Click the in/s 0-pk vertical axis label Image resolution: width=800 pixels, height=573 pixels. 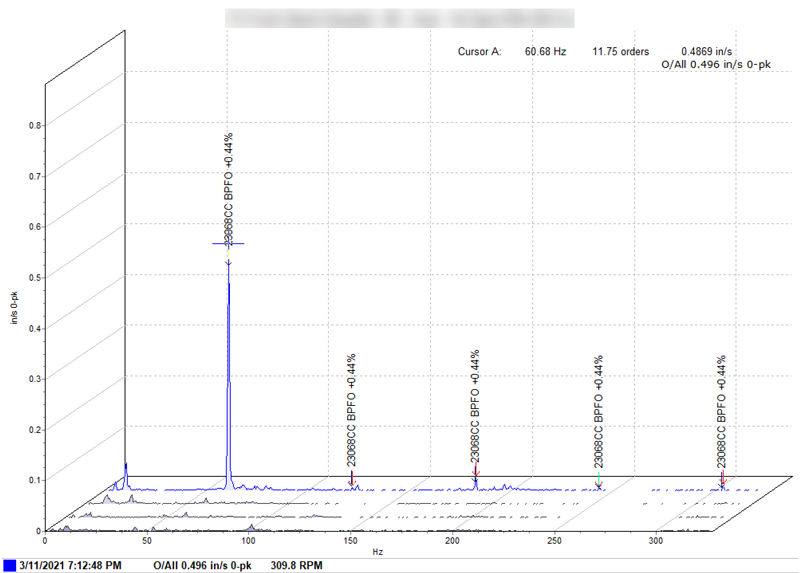14,307
